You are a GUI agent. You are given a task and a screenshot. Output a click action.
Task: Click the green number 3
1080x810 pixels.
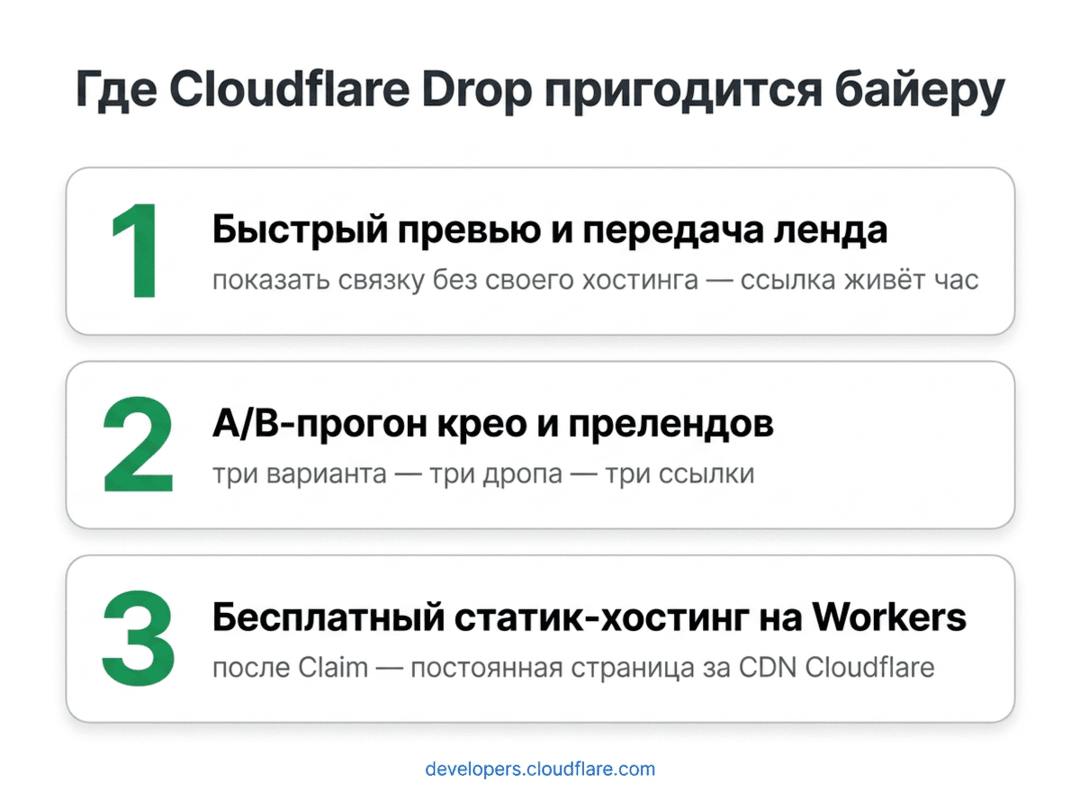(x=138, y=638)
